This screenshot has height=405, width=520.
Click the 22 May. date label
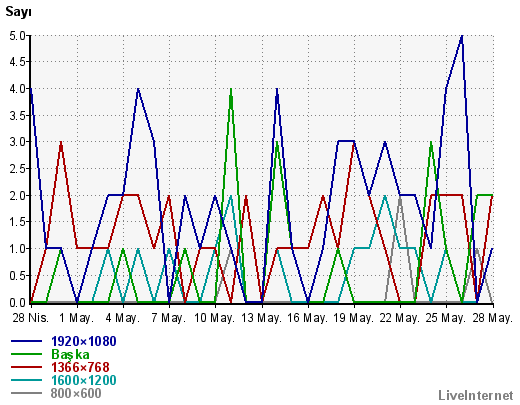pyautogui.click(x=400, y=318)
